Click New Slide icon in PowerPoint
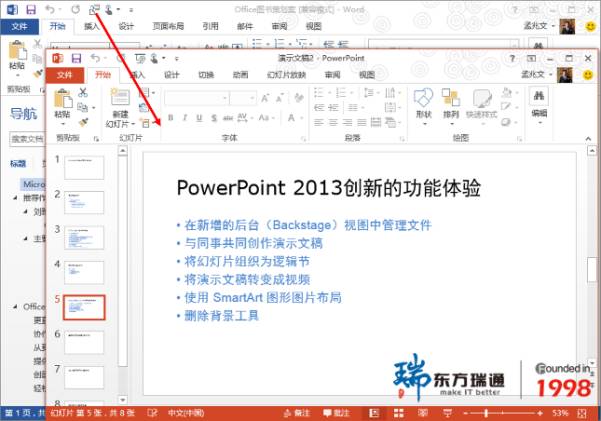 (120, 97)
